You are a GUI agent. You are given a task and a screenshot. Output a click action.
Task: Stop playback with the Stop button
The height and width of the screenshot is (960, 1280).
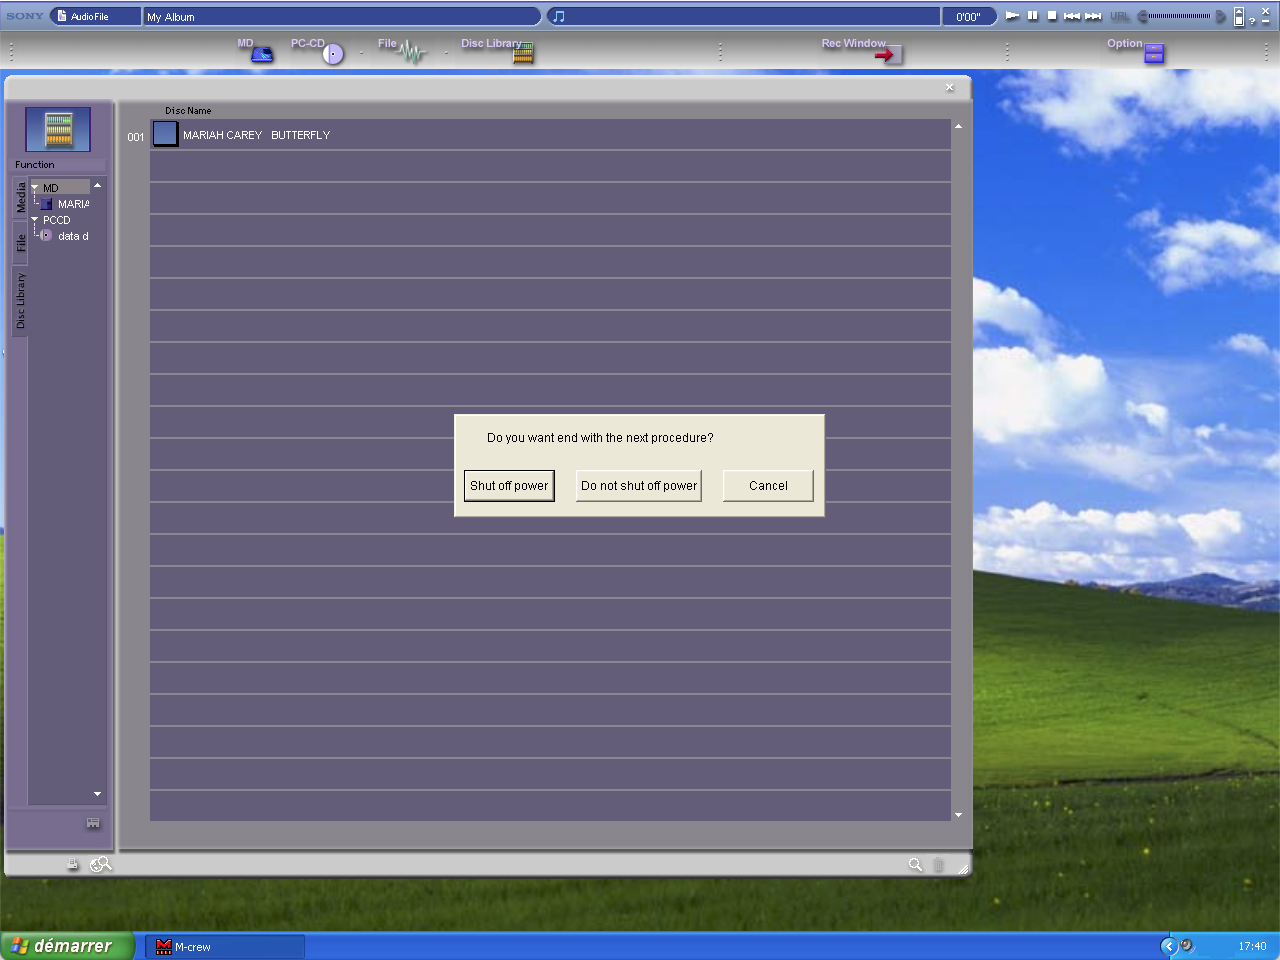pyautogui.click(x=1052, y=16)
